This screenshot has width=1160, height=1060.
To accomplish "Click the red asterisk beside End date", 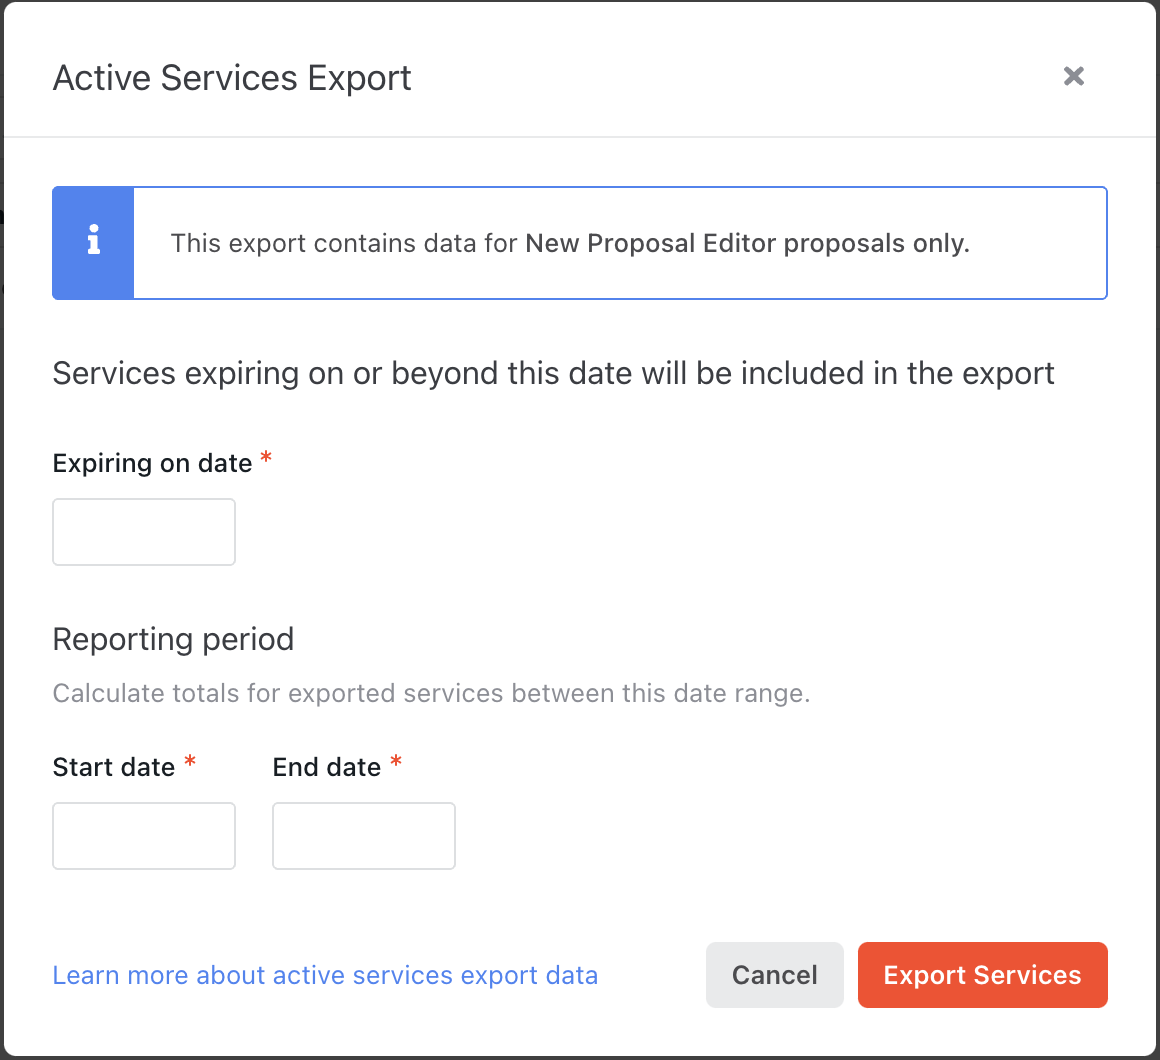I will point(396,761).
